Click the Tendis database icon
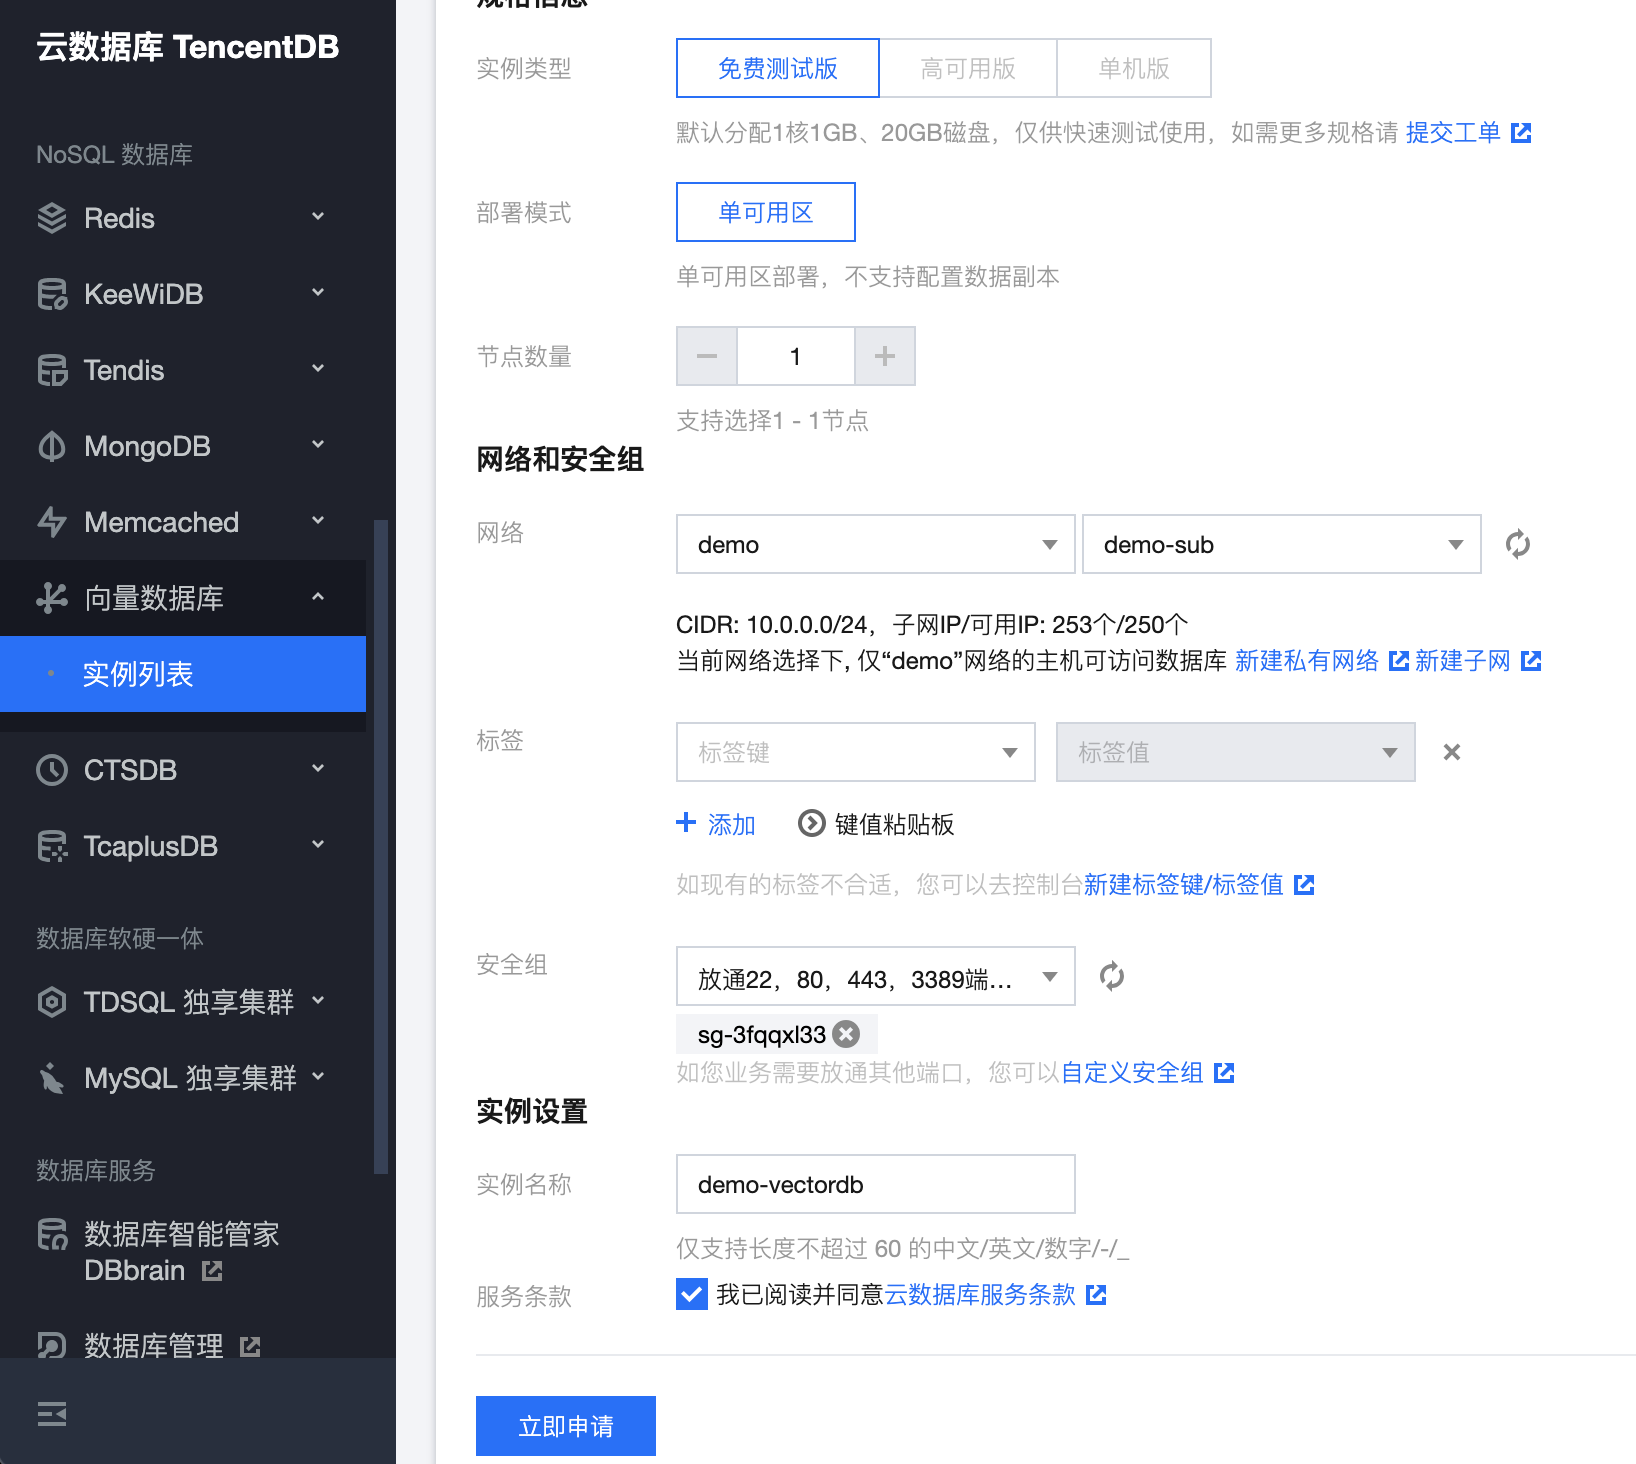The height and width of the screenshot is (1464, 1636). 52,370
